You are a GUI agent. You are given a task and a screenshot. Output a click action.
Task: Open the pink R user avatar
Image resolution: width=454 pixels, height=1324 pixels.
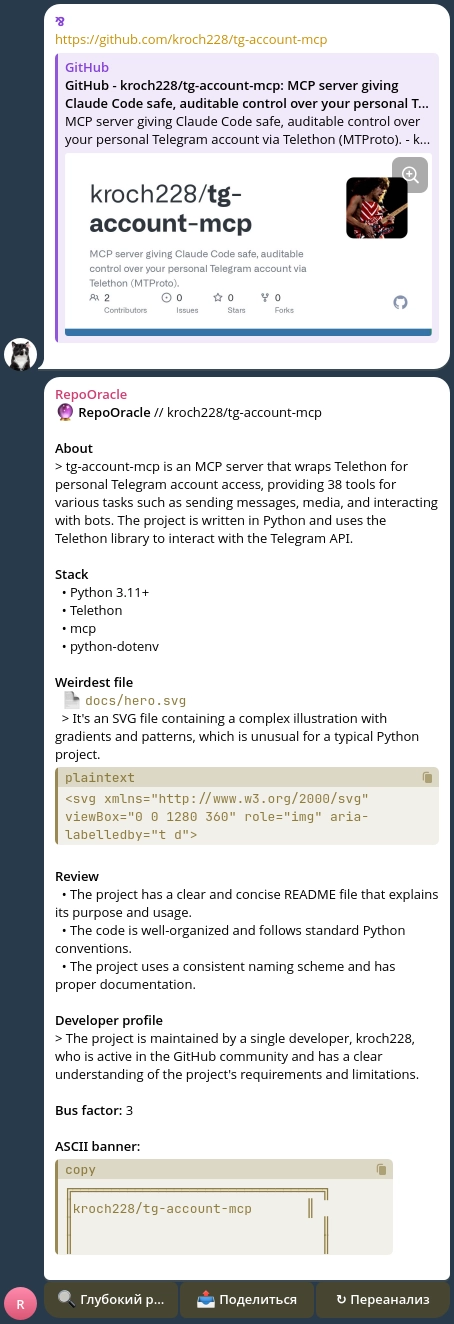coord(21,1304)
